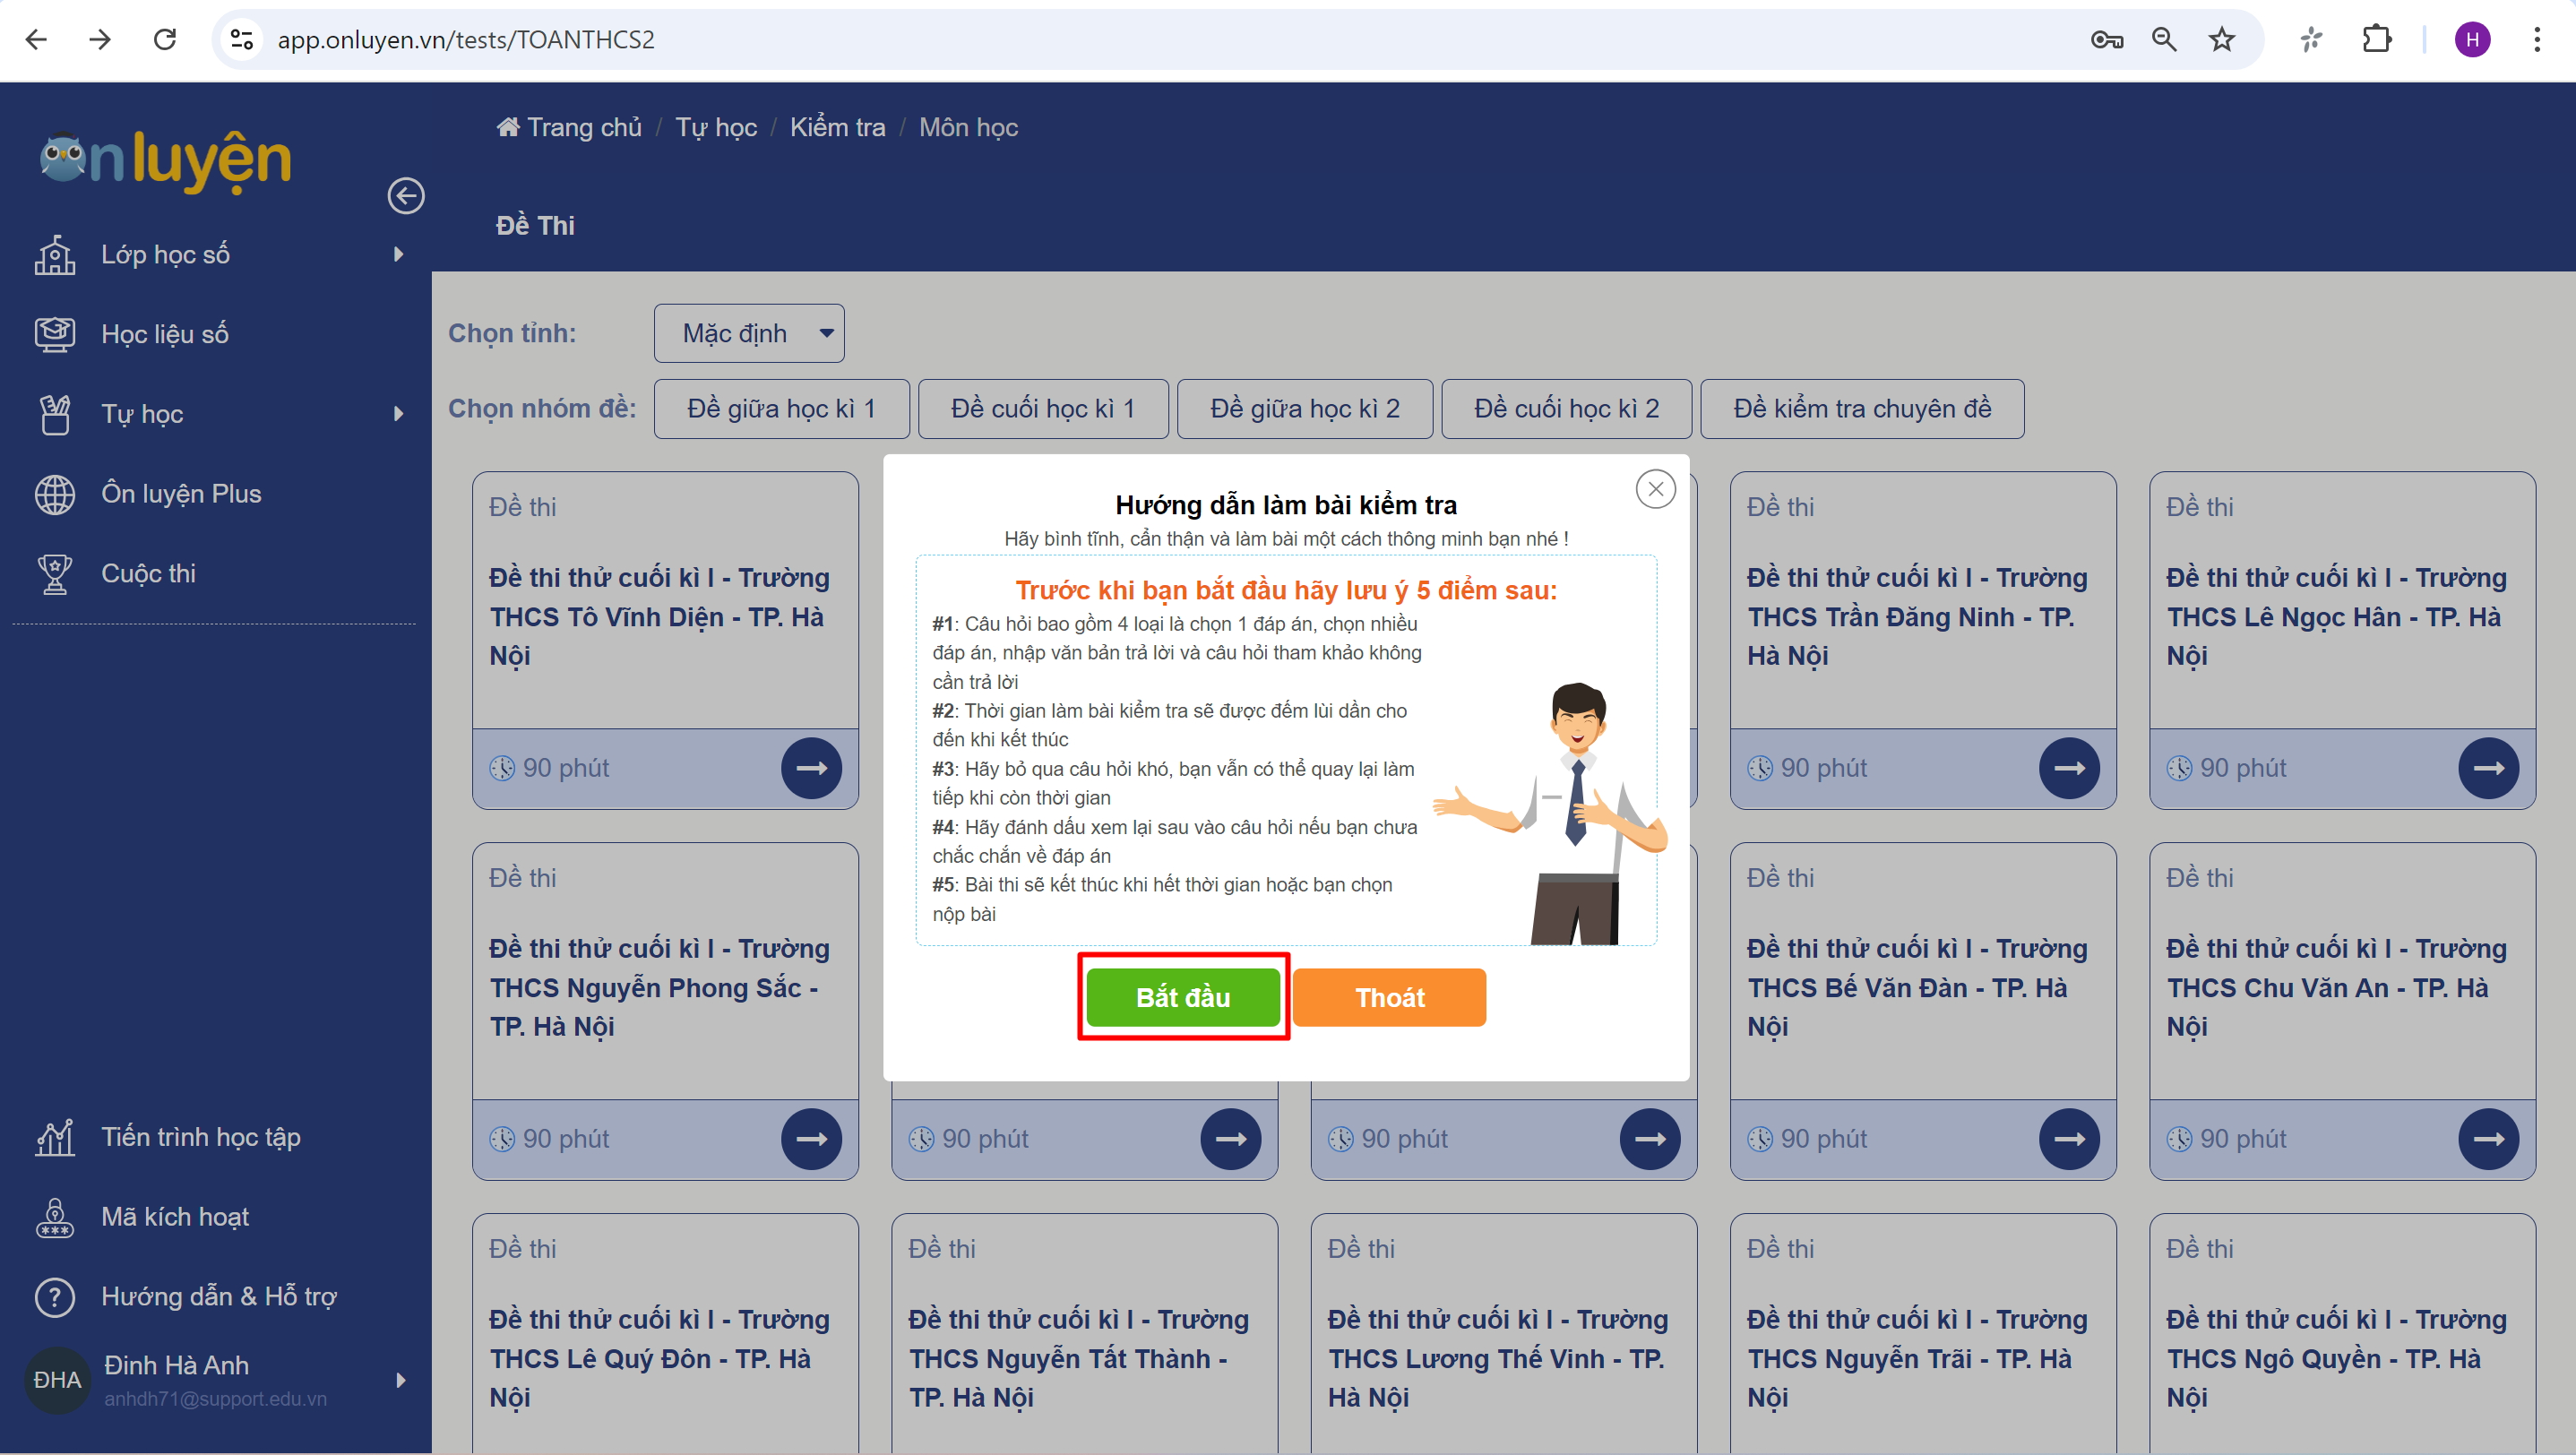The width and height of the screenshot is (2576, 1455).
Task: Close the test guide dialog
Action: click(x=1655, y=489)
